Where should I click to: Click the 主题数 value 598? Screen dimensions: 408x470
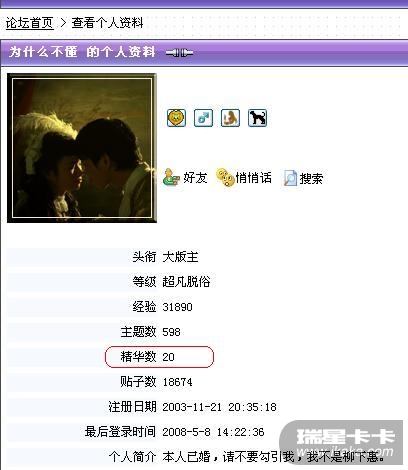(x=171, y=332)
